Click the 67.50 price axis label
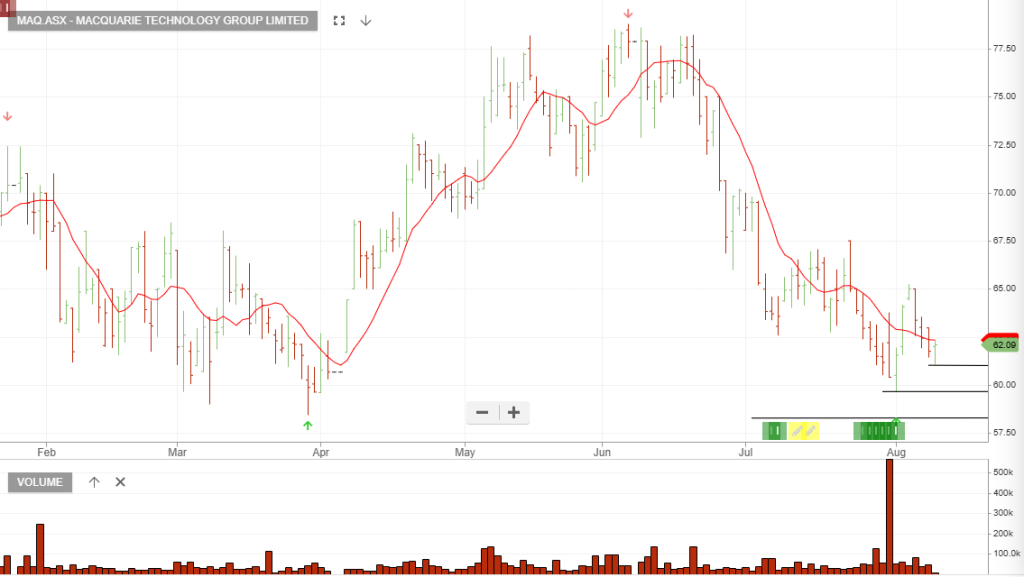This screenshot has height=577, width=1024. point(1004,240)
